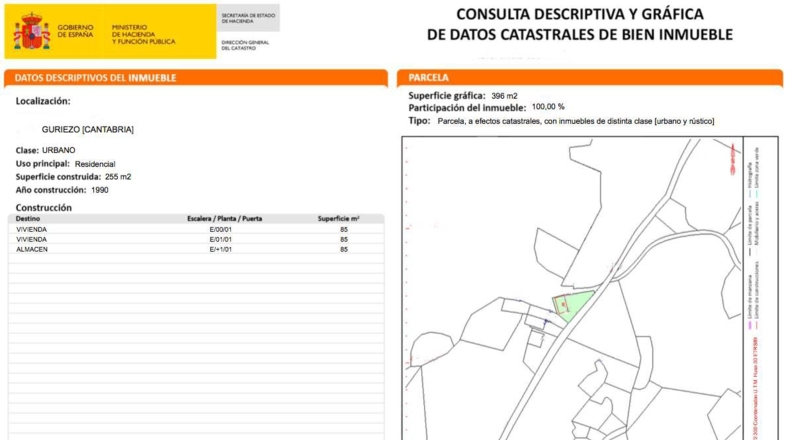Click 'Participación del inmueble:' label
Image resolution: width=790 pixels, height=440 pixels.
click(x=467, y=108)
